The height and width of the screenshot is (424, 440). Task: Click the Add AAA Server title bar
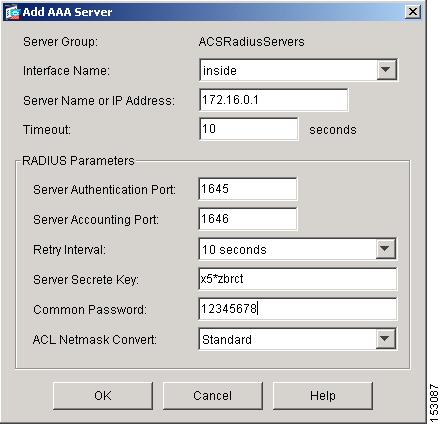point(213,12)
